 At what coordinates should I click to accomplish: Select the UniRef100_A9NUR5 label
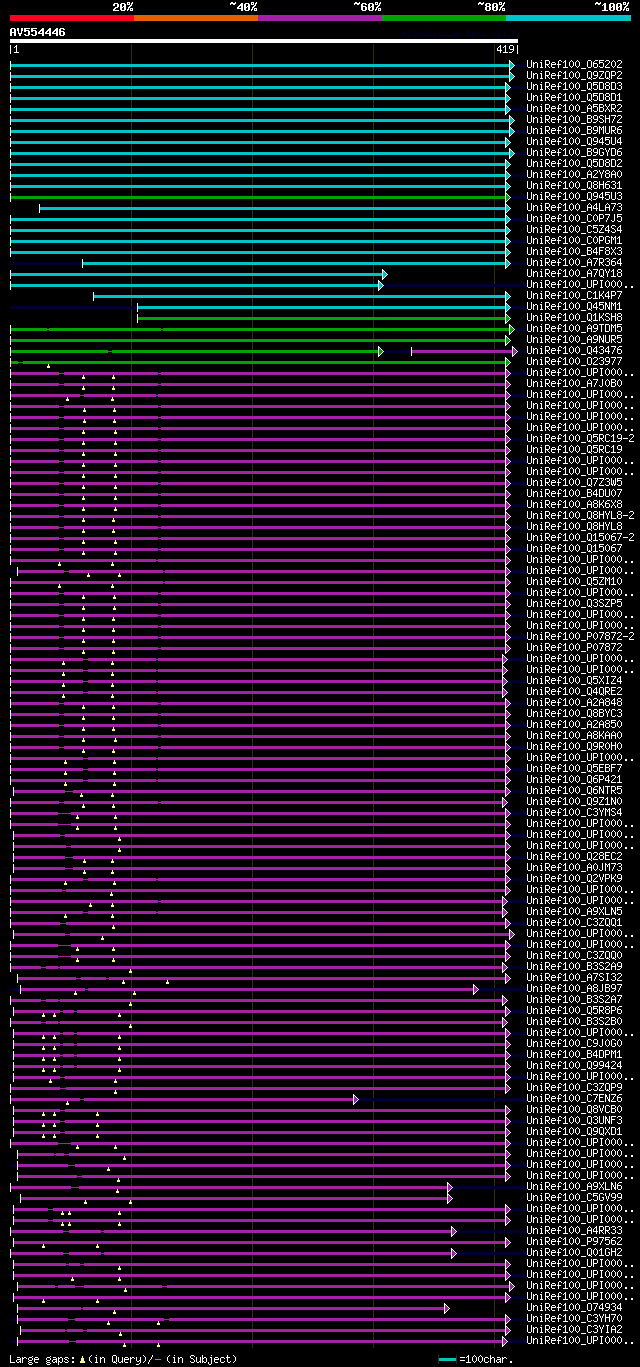(x=574, y=339)
